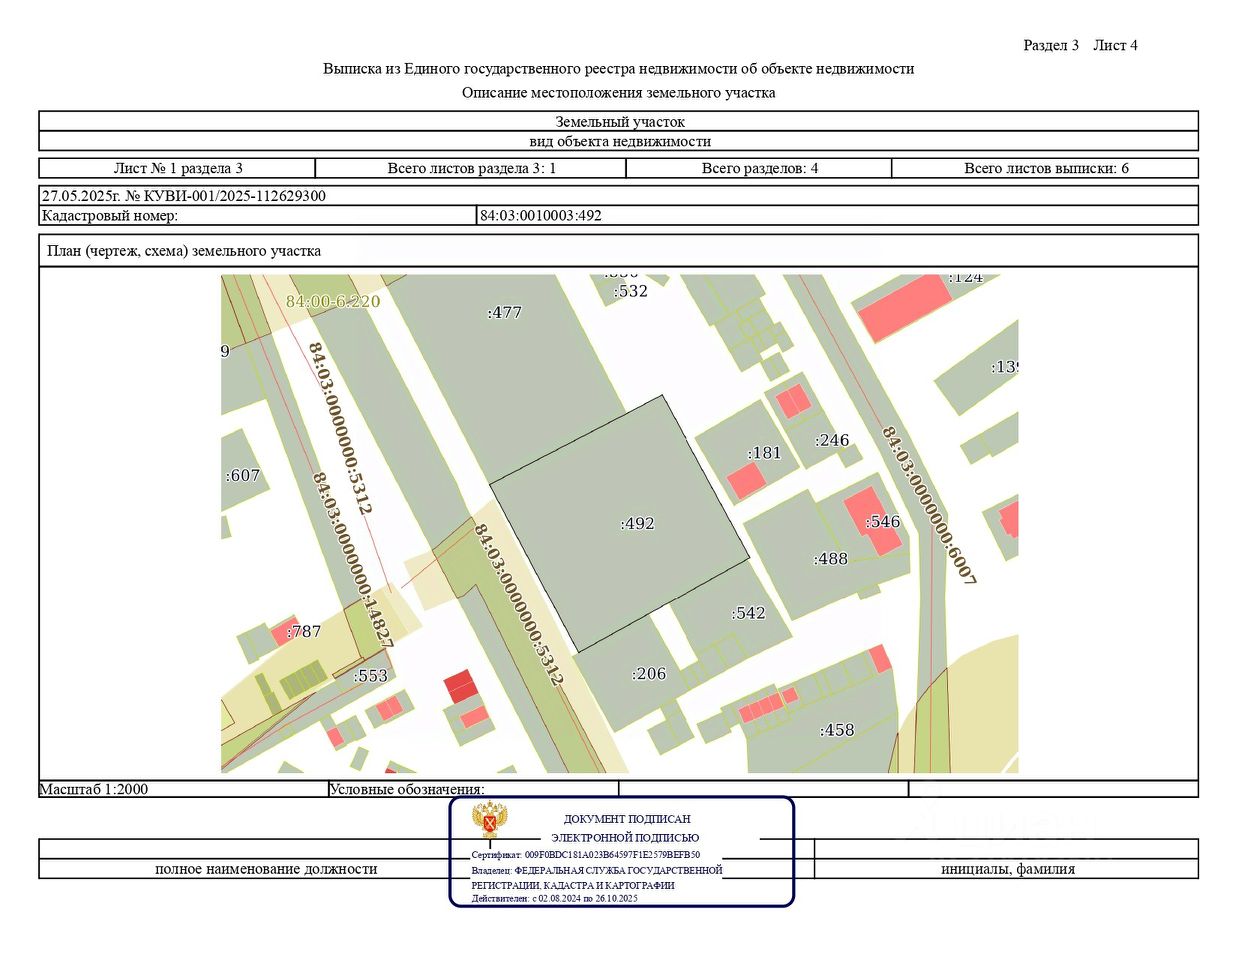The height and width of the screenshot is (957, 1238).
Task: Click the 'Владелец: ФЕДЕРАЛЬНАЯ СЛУЖБА ГОСУДАРСТВЕННОЙ' line
Action: pos(597,870)
